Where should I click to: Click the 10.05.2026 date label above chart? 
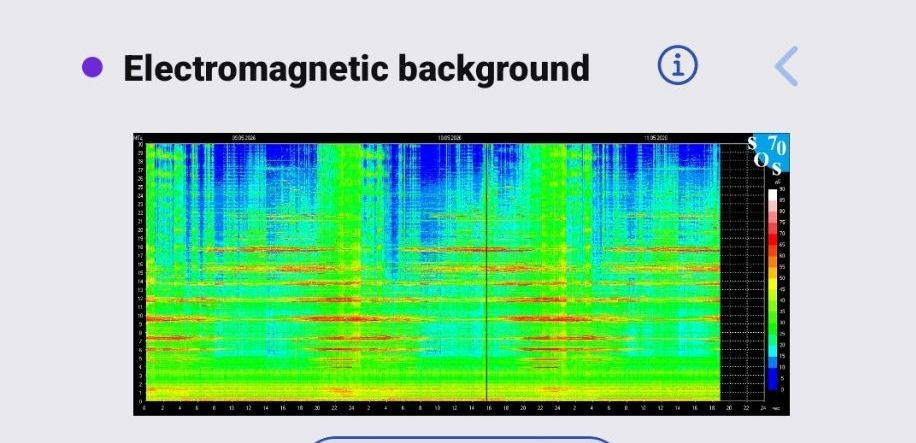[449, 138]
